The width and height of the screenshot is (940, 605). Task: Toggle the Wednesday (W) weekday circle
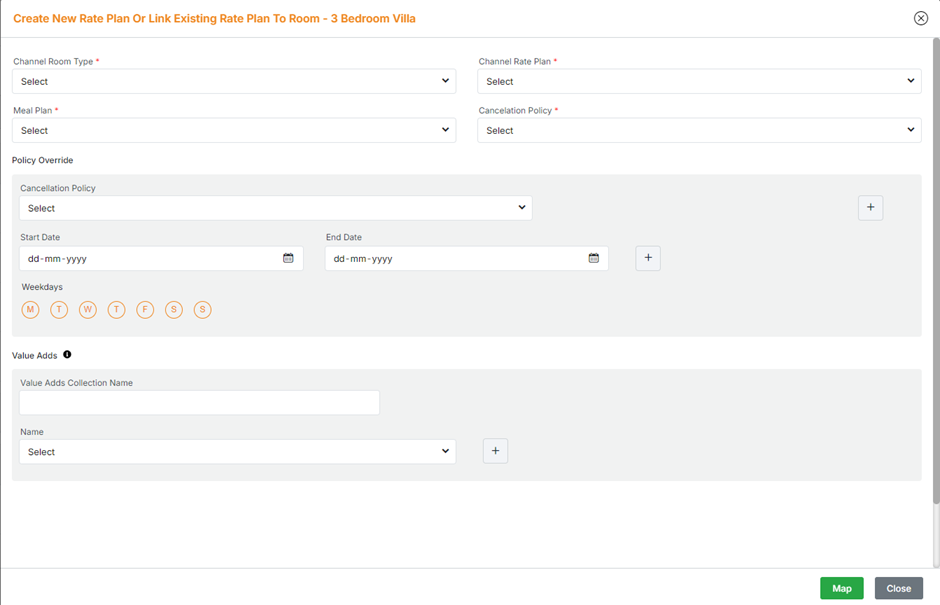click(x=88, y=310)
